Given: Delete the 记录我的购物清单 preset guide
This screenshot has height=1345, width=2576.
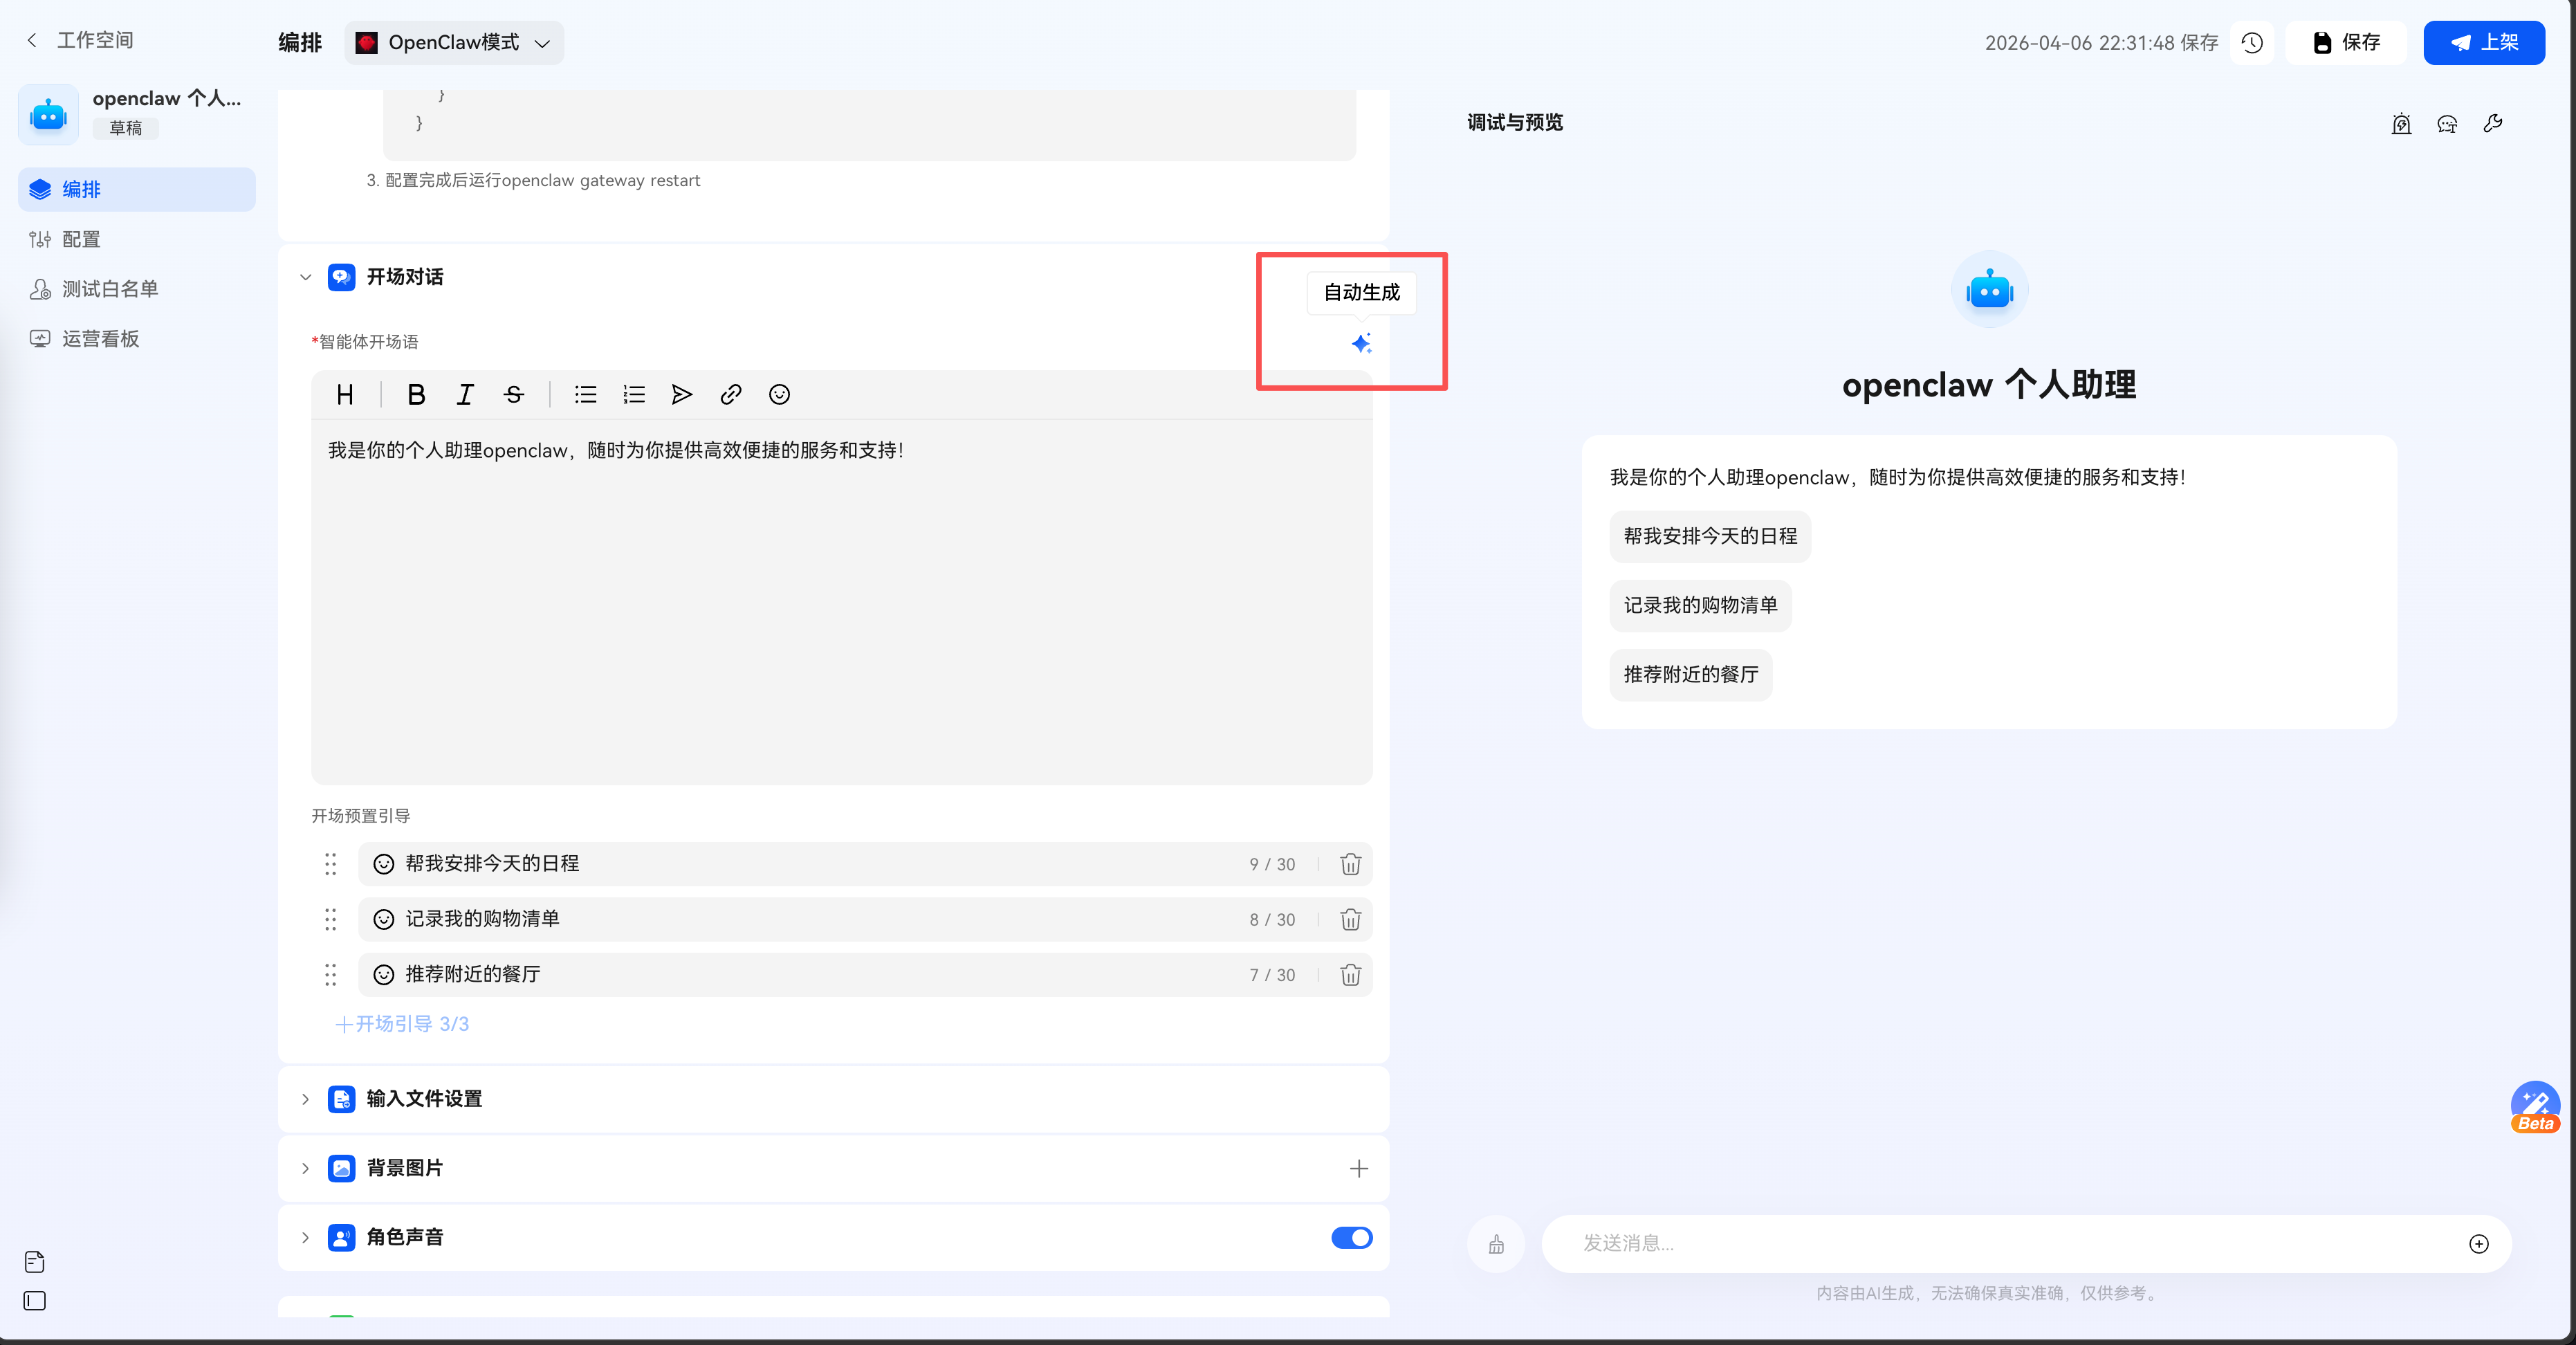Looking at the screenshot, I should tap(1350, 919).
